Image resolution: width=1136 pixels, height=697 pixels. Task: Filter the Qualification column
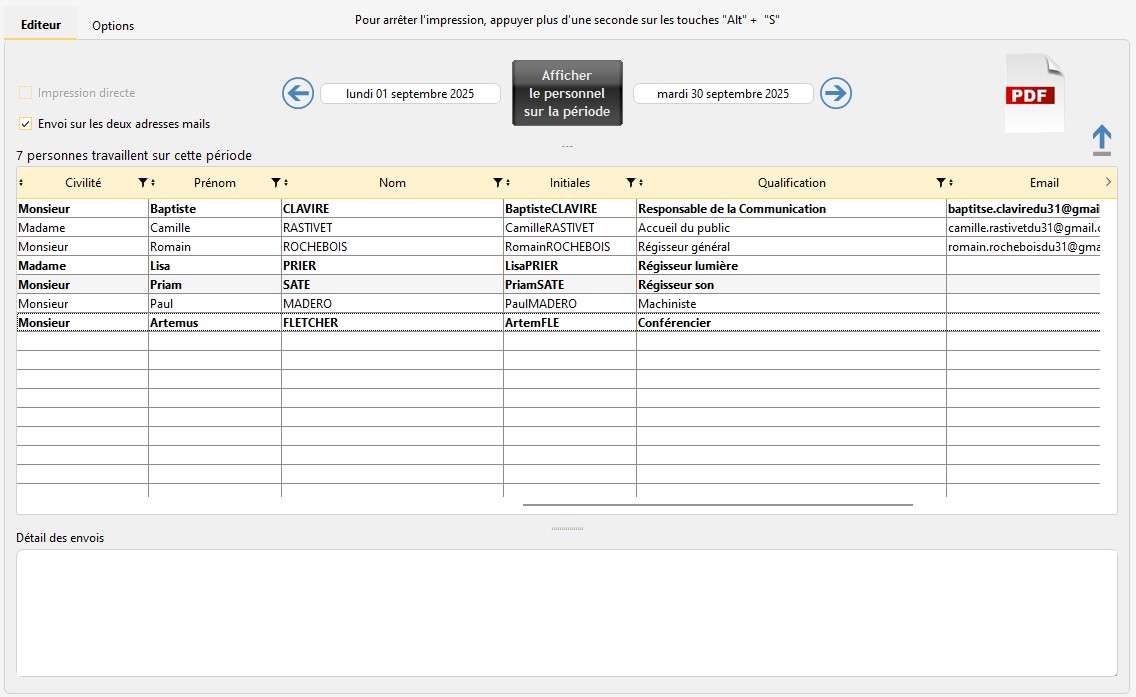coord(940,183)
